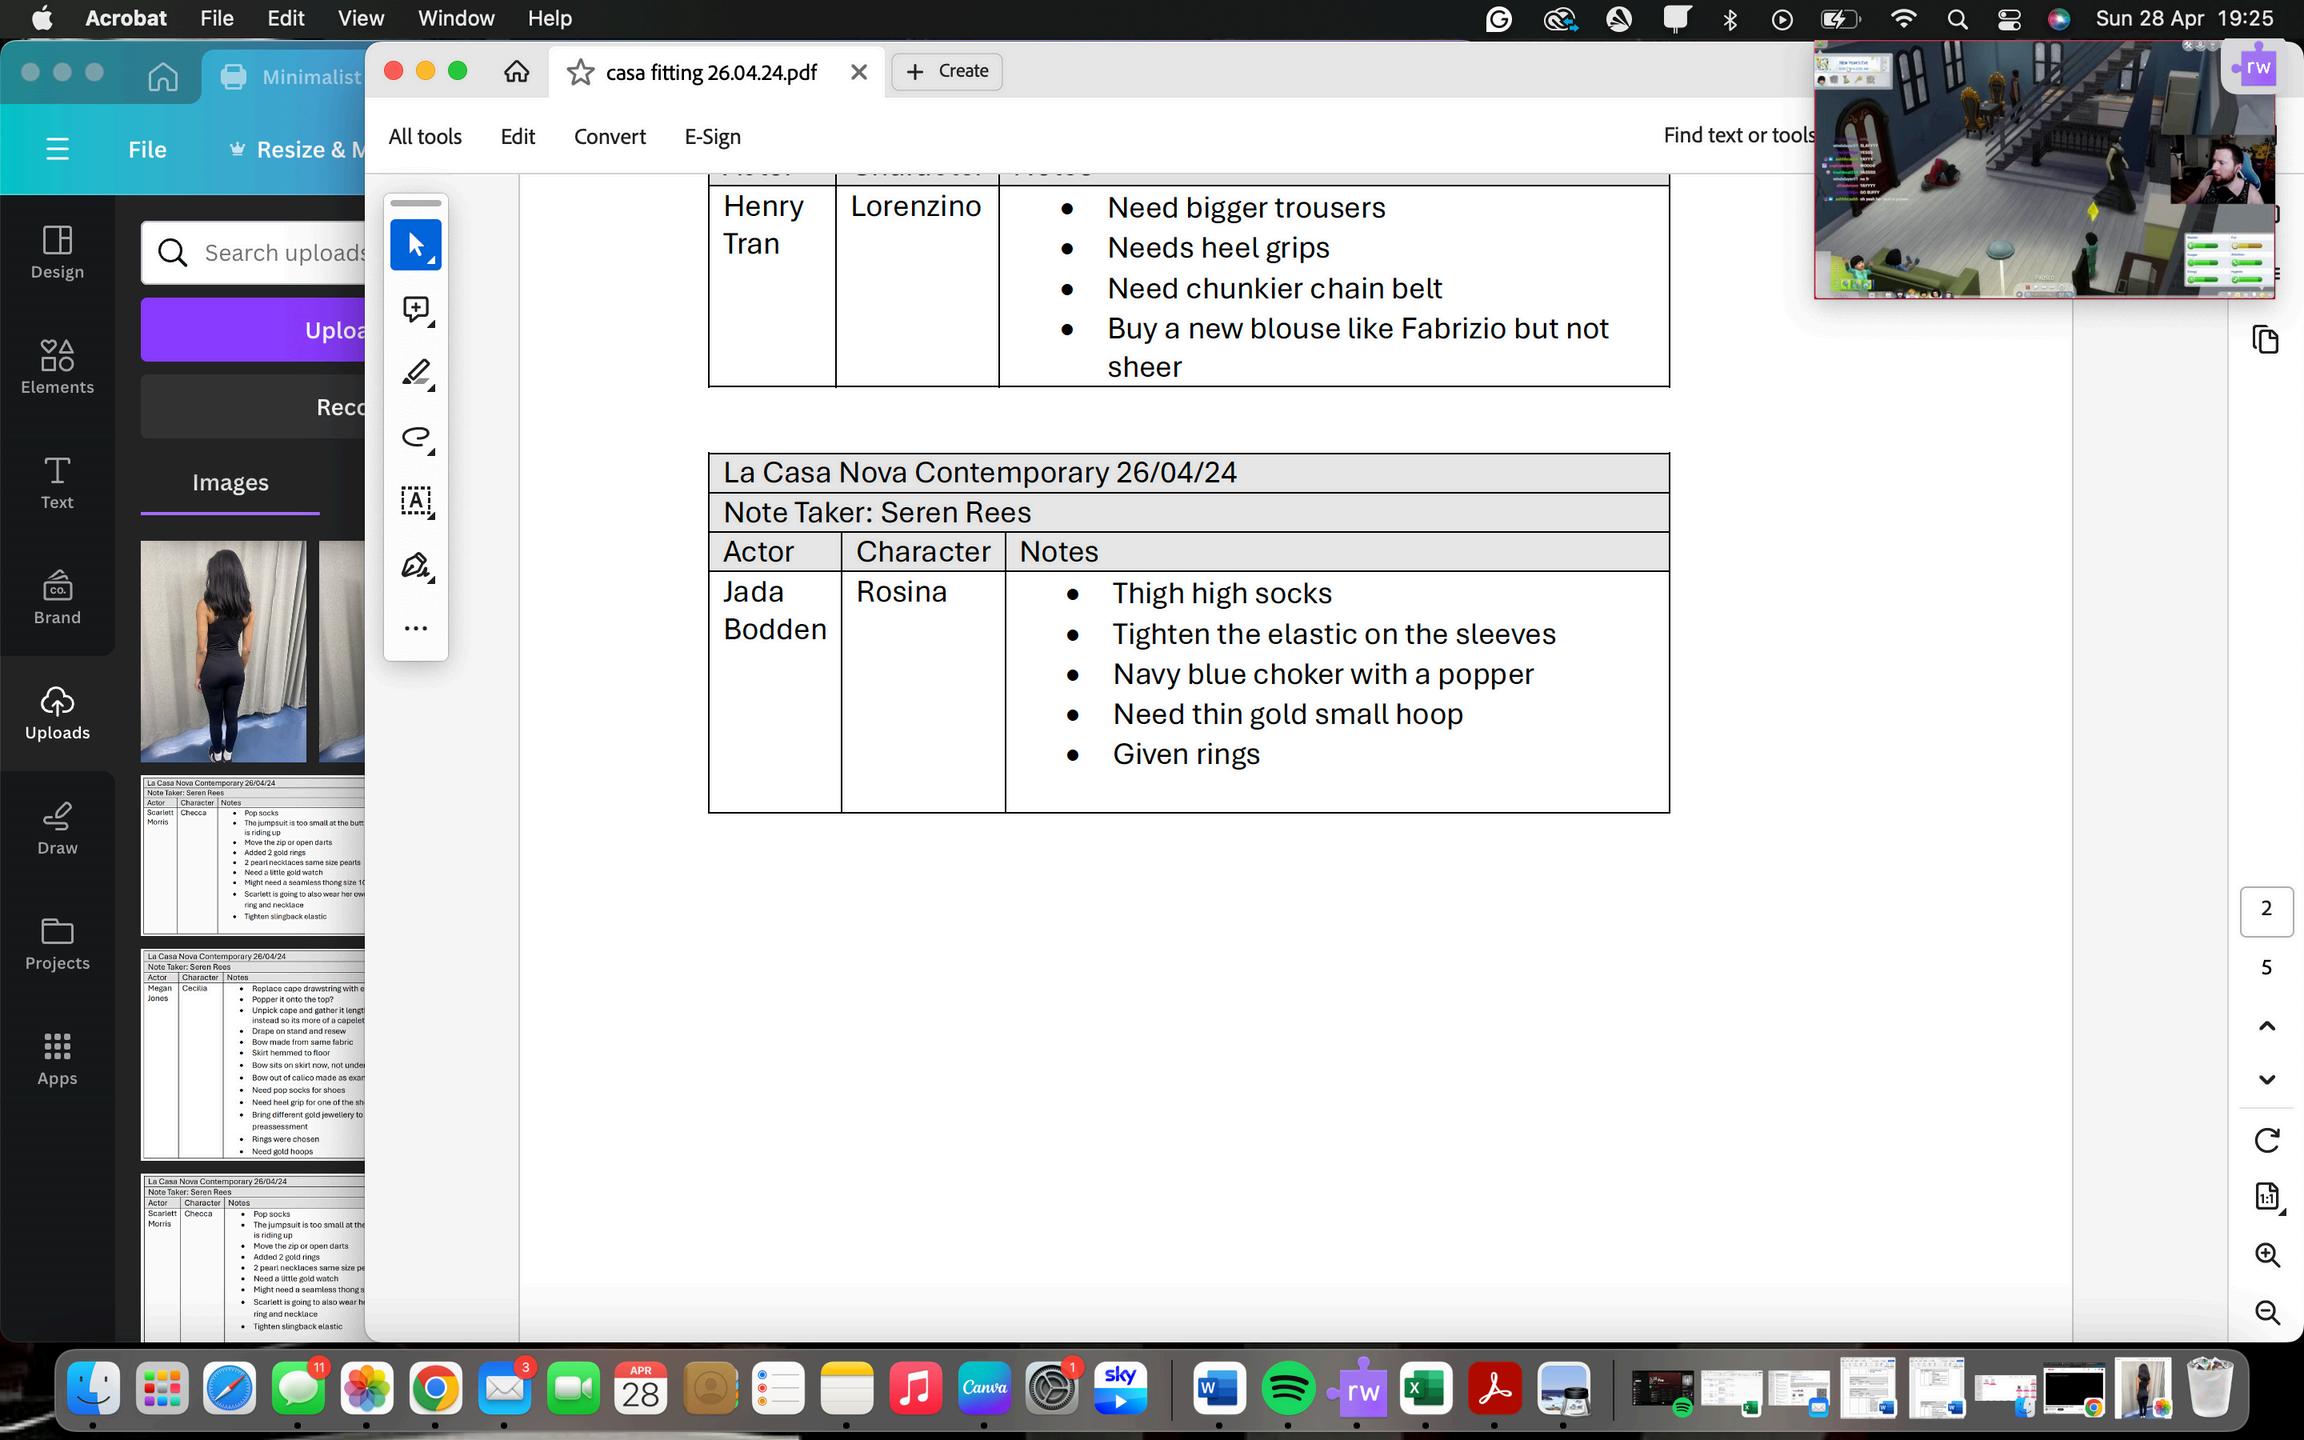Open the Convert menu tab
Screen dimensions: 2304x1440
click(x=609, y=137)
